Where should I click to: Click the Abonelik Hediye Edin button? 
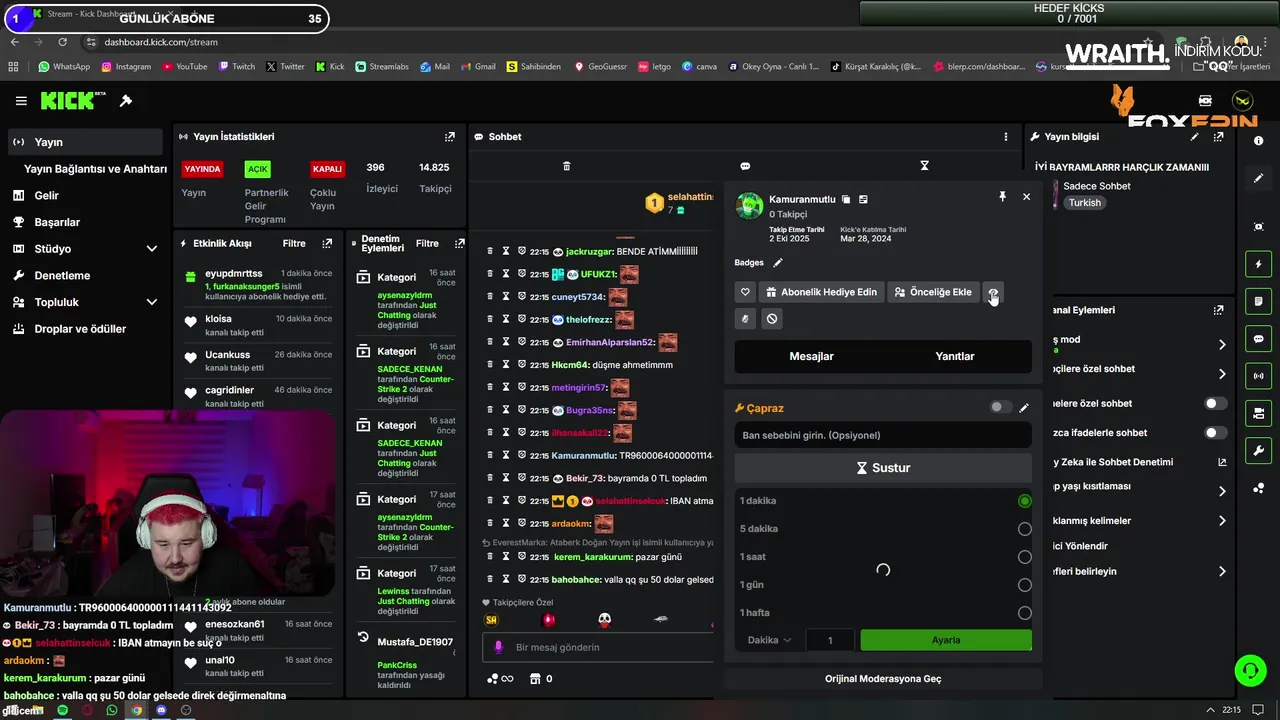click(821, 292)
